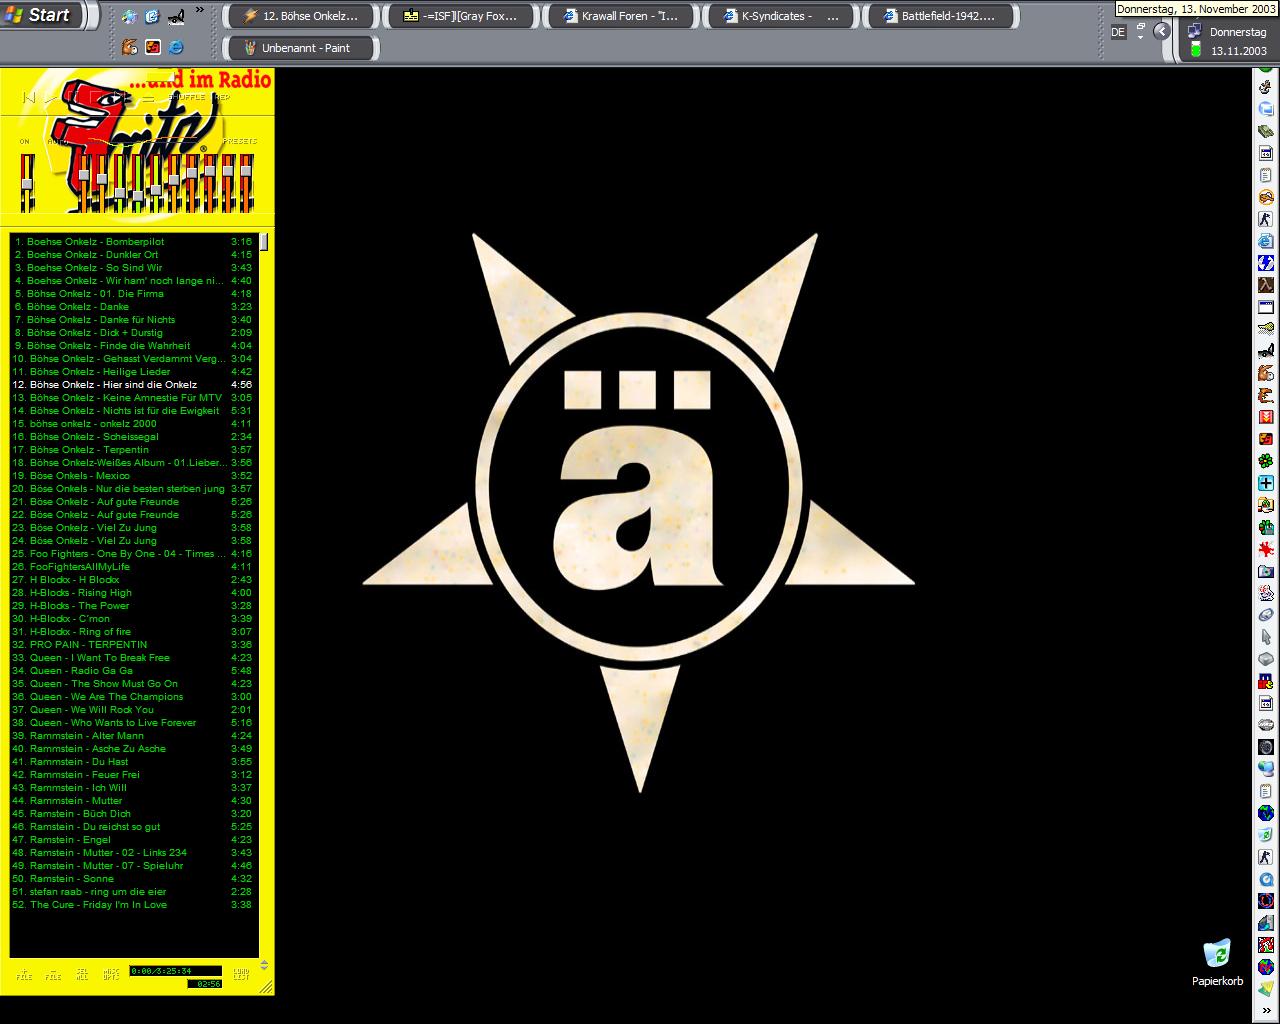Image resolution: width=1280 pixels, height=1024 pixels.
Task: Click the mouse cursor arrow icon in sidebar
Action: (1265, 637)
